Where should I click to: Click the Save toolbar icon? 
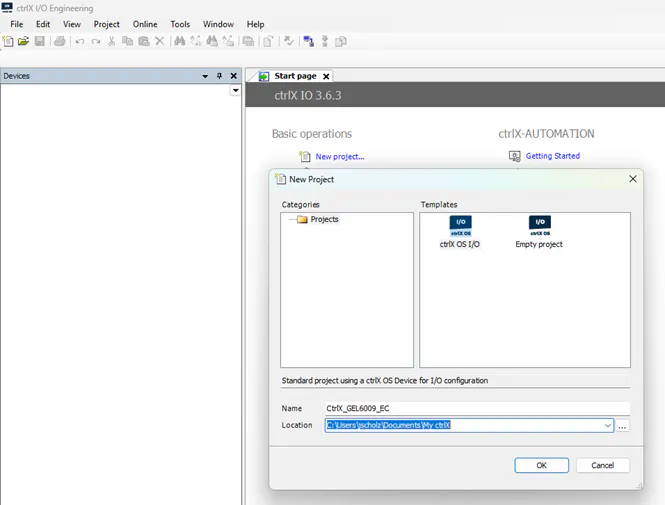tap(39, 41)
